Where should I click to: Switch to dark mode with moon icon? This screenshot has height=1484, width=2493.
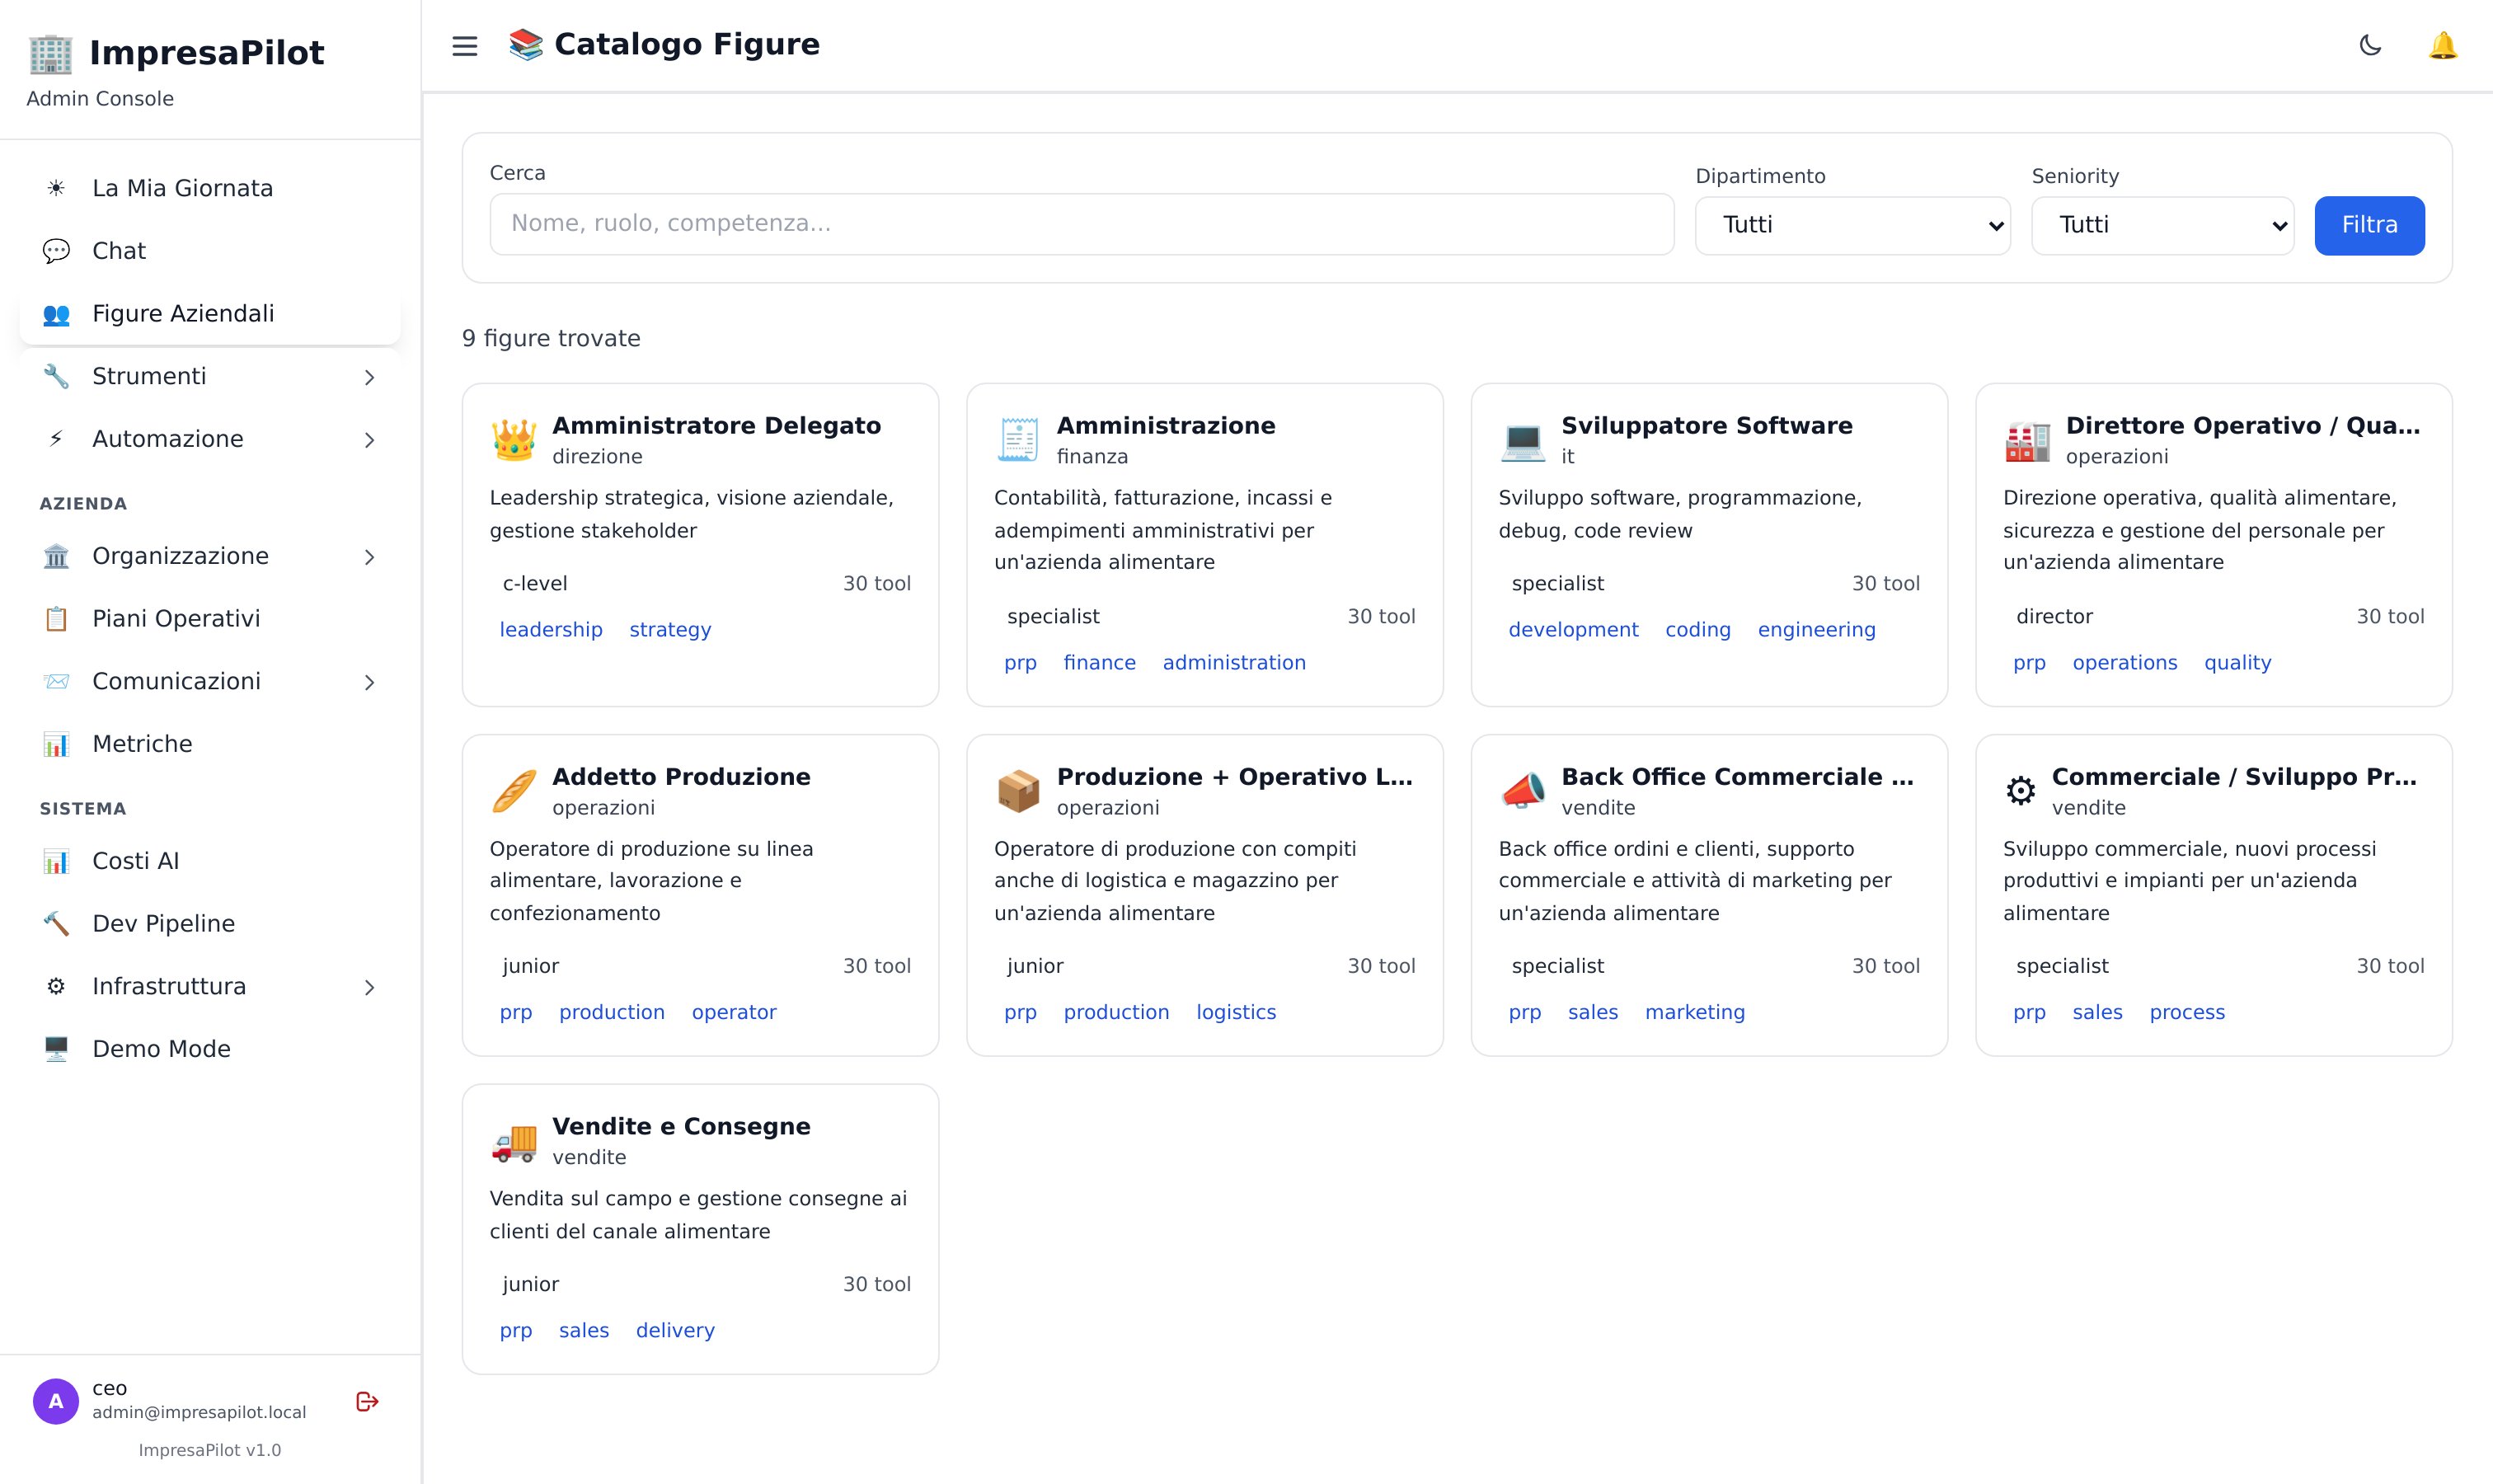coord(2370,45)
